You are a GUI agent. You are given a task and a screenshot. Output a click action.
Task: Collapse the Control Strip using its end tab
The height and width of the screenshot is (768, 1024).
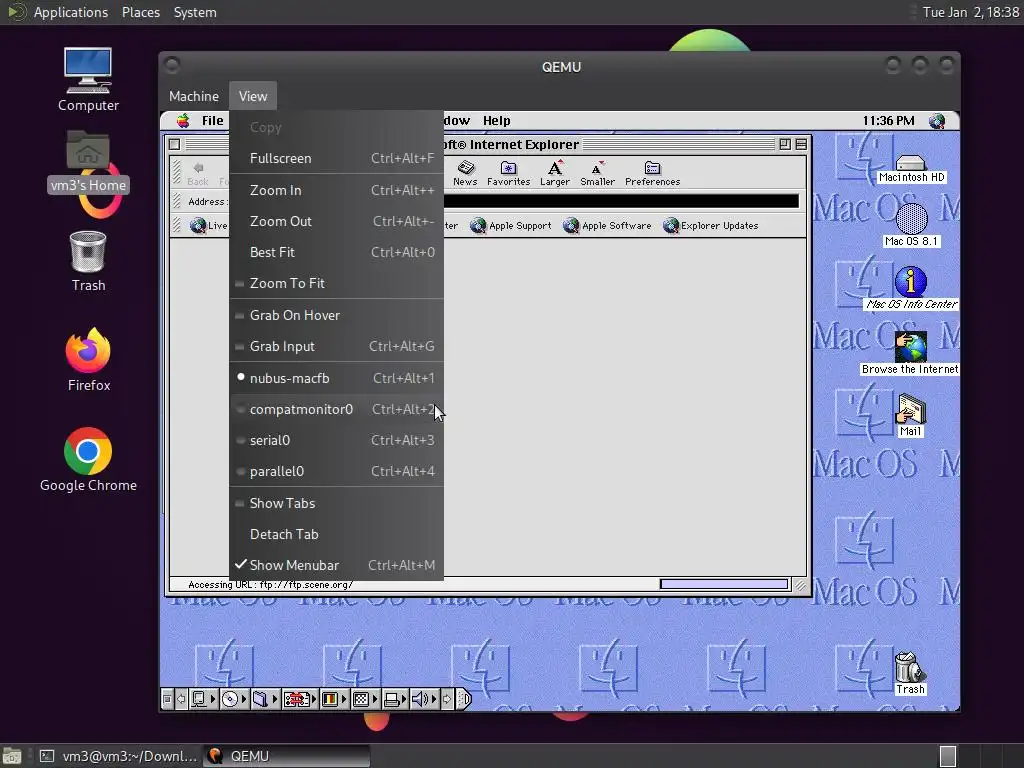click(464, 699)
